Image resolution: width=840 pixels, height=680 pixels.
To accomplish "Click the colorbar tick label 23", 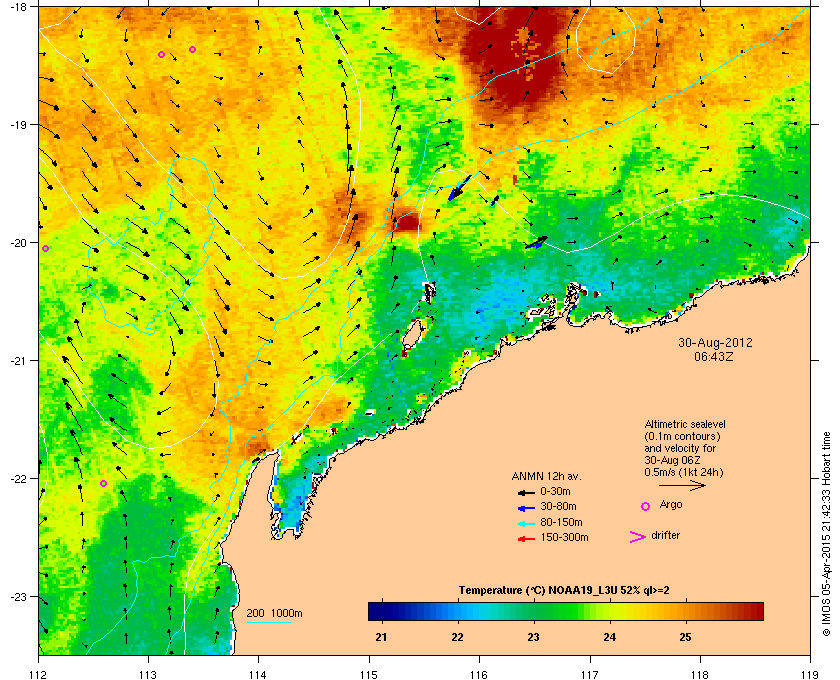I will point(533,638).
